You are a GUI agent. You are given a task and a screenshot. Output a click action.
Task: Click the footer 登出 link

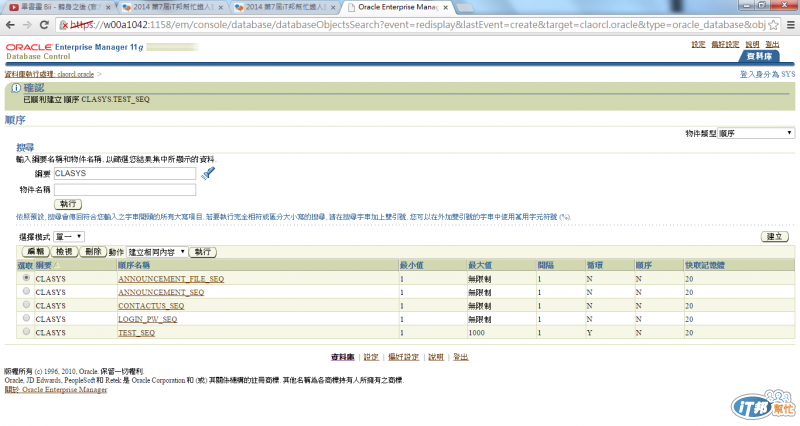pos(460,357)
